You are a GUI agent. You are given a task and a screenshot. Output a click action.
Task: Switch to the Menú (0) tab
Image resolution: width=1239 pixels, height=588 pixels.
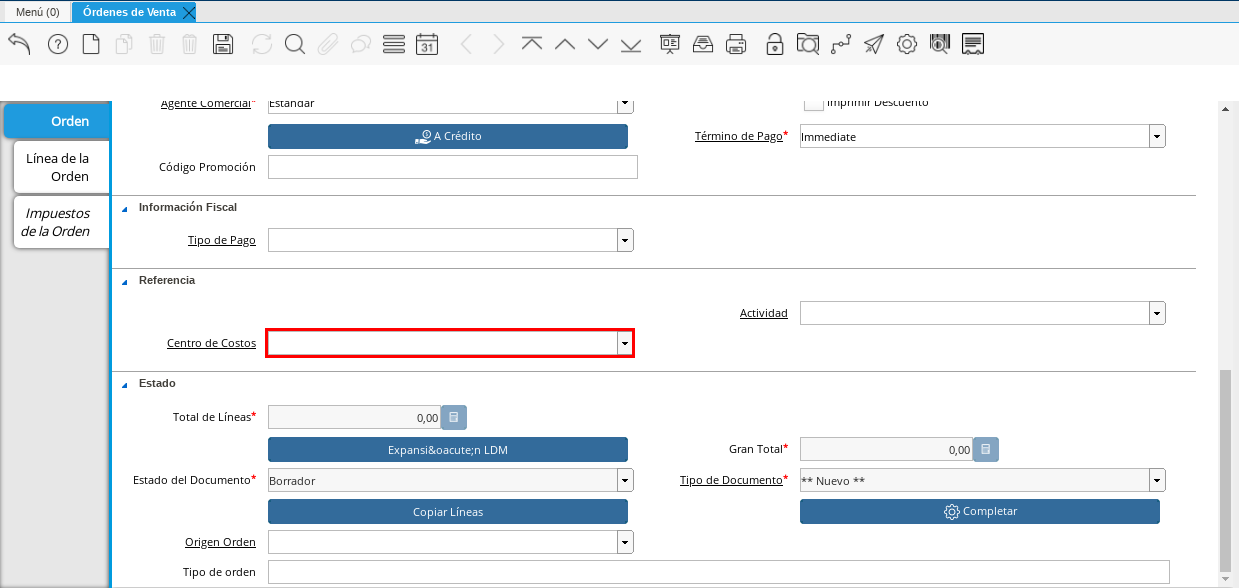(x=38, y=12)
